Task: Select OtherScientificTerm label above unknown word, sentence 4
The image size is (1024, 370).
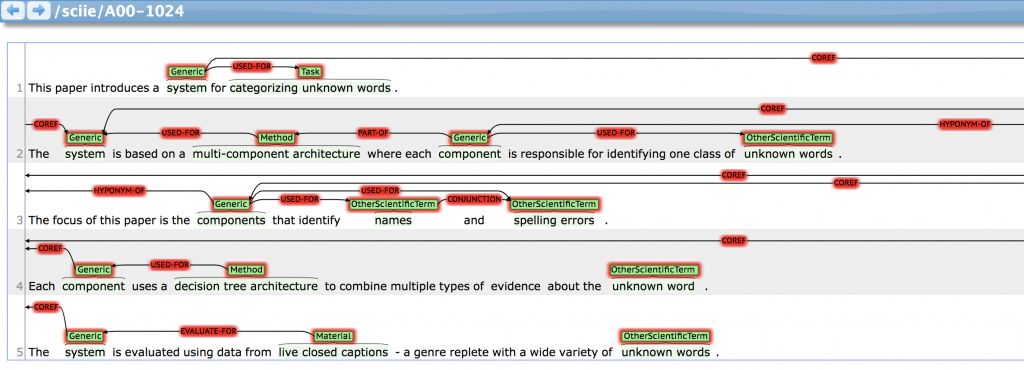Action: click(654, 270)
